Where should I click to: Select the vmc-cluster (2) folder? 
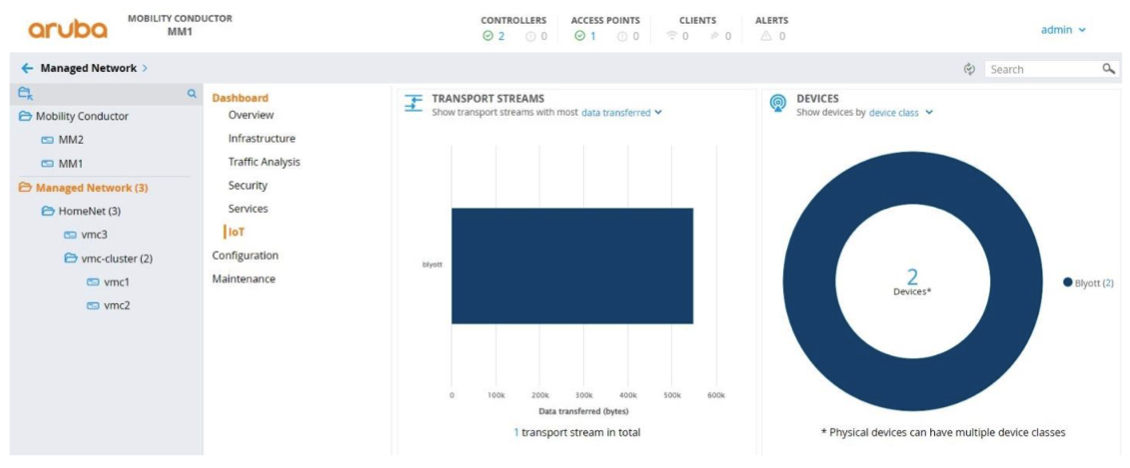(116, 258)
